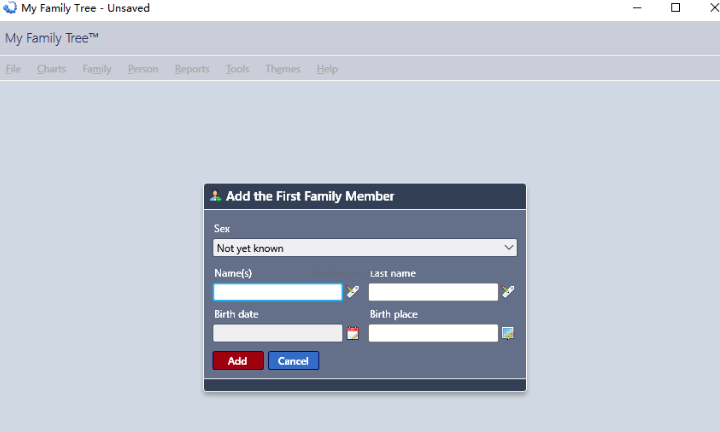The height and width of the screenshot is (432, 720).
Task: Click the map icon beside Birth place
Action: point(508,333)
